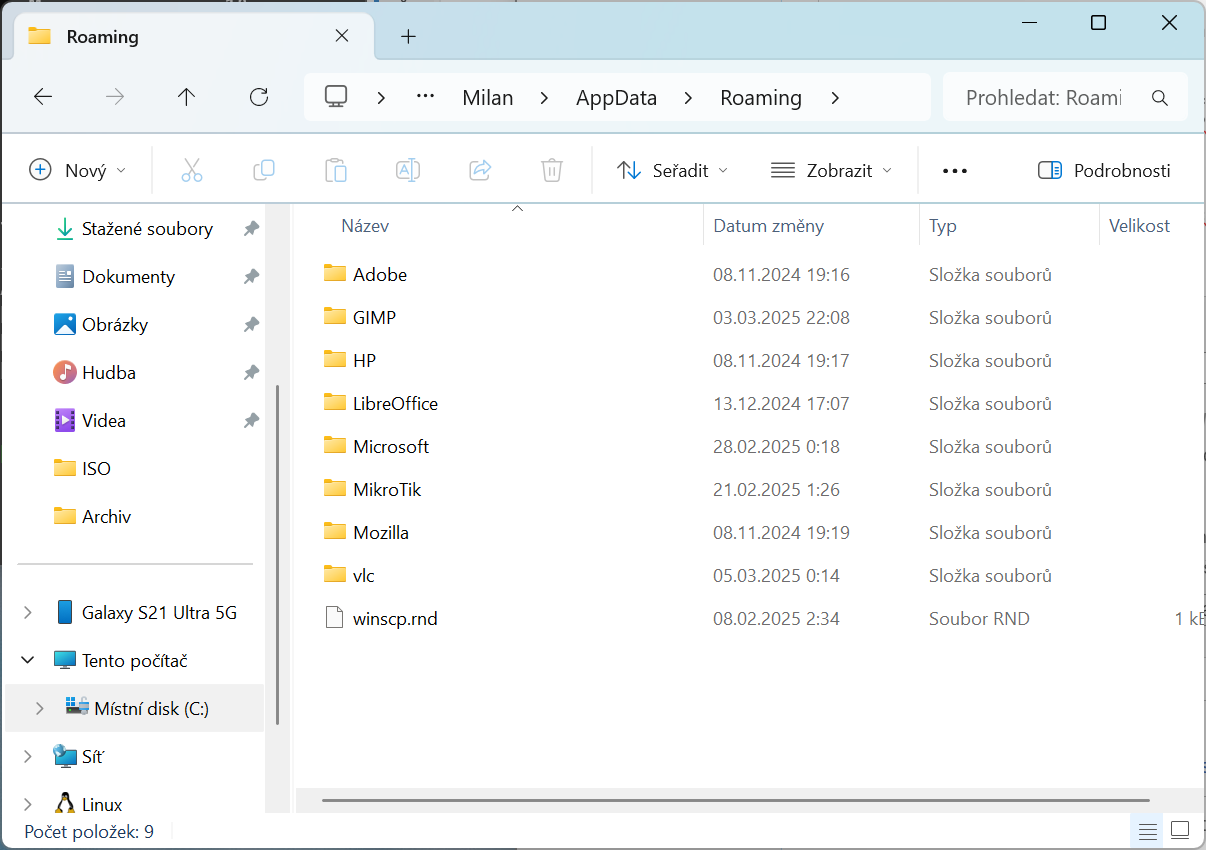
Task: Select Místní disk (C:) in sidebar
Action: 135,709
